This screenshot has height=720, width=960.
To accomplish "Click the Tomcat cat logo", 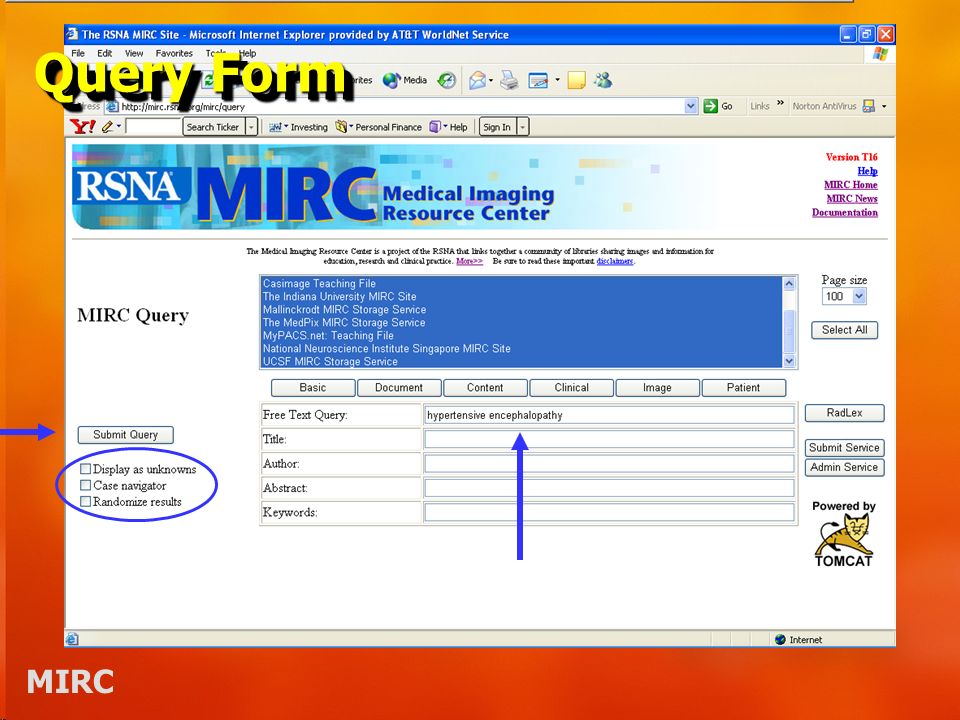I will pos(843,534).
